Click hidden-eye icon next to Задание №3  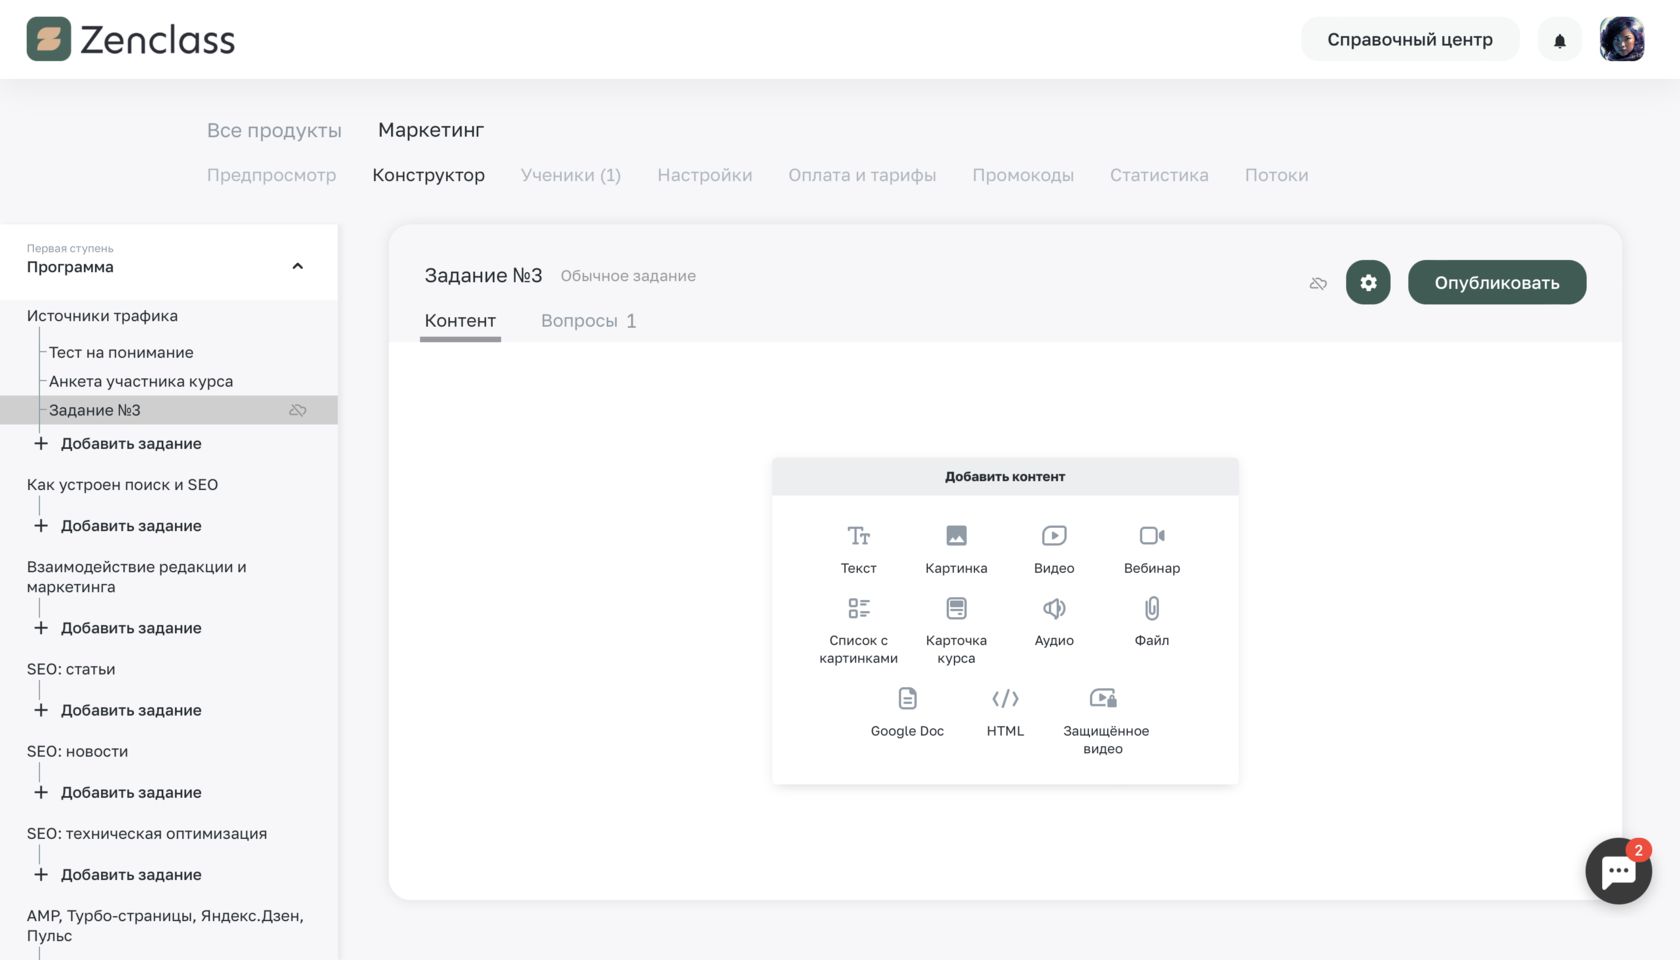pyautogui.click(x=298, y=410)
